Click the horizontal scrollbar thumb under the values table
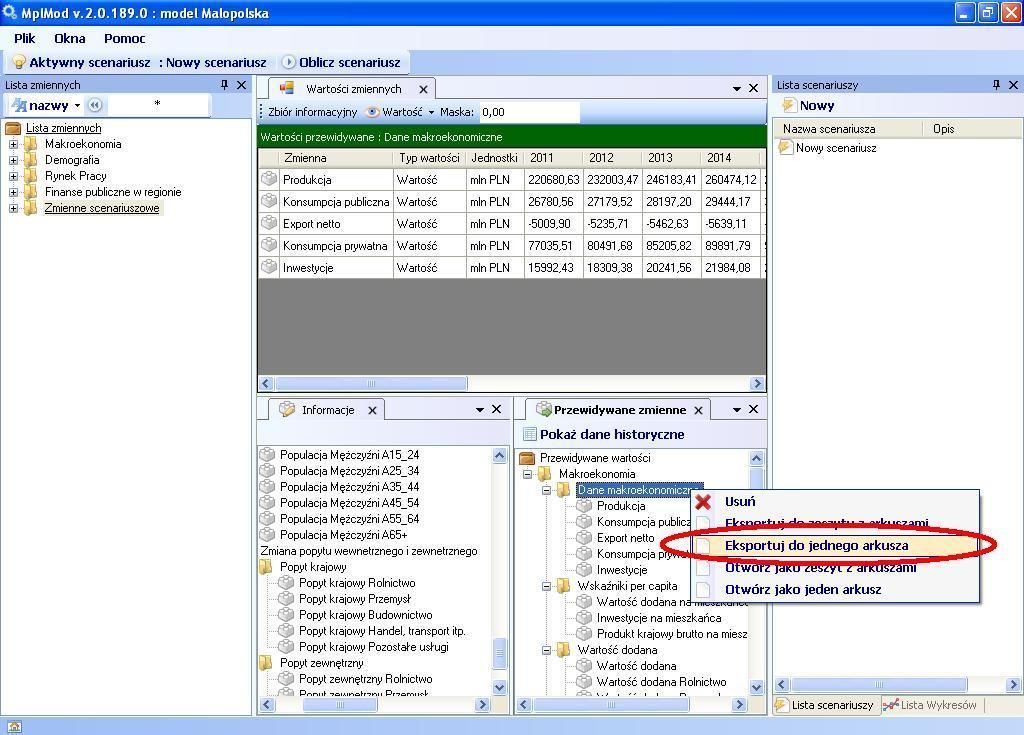1024x735 pixels. [x=371, y=384]
